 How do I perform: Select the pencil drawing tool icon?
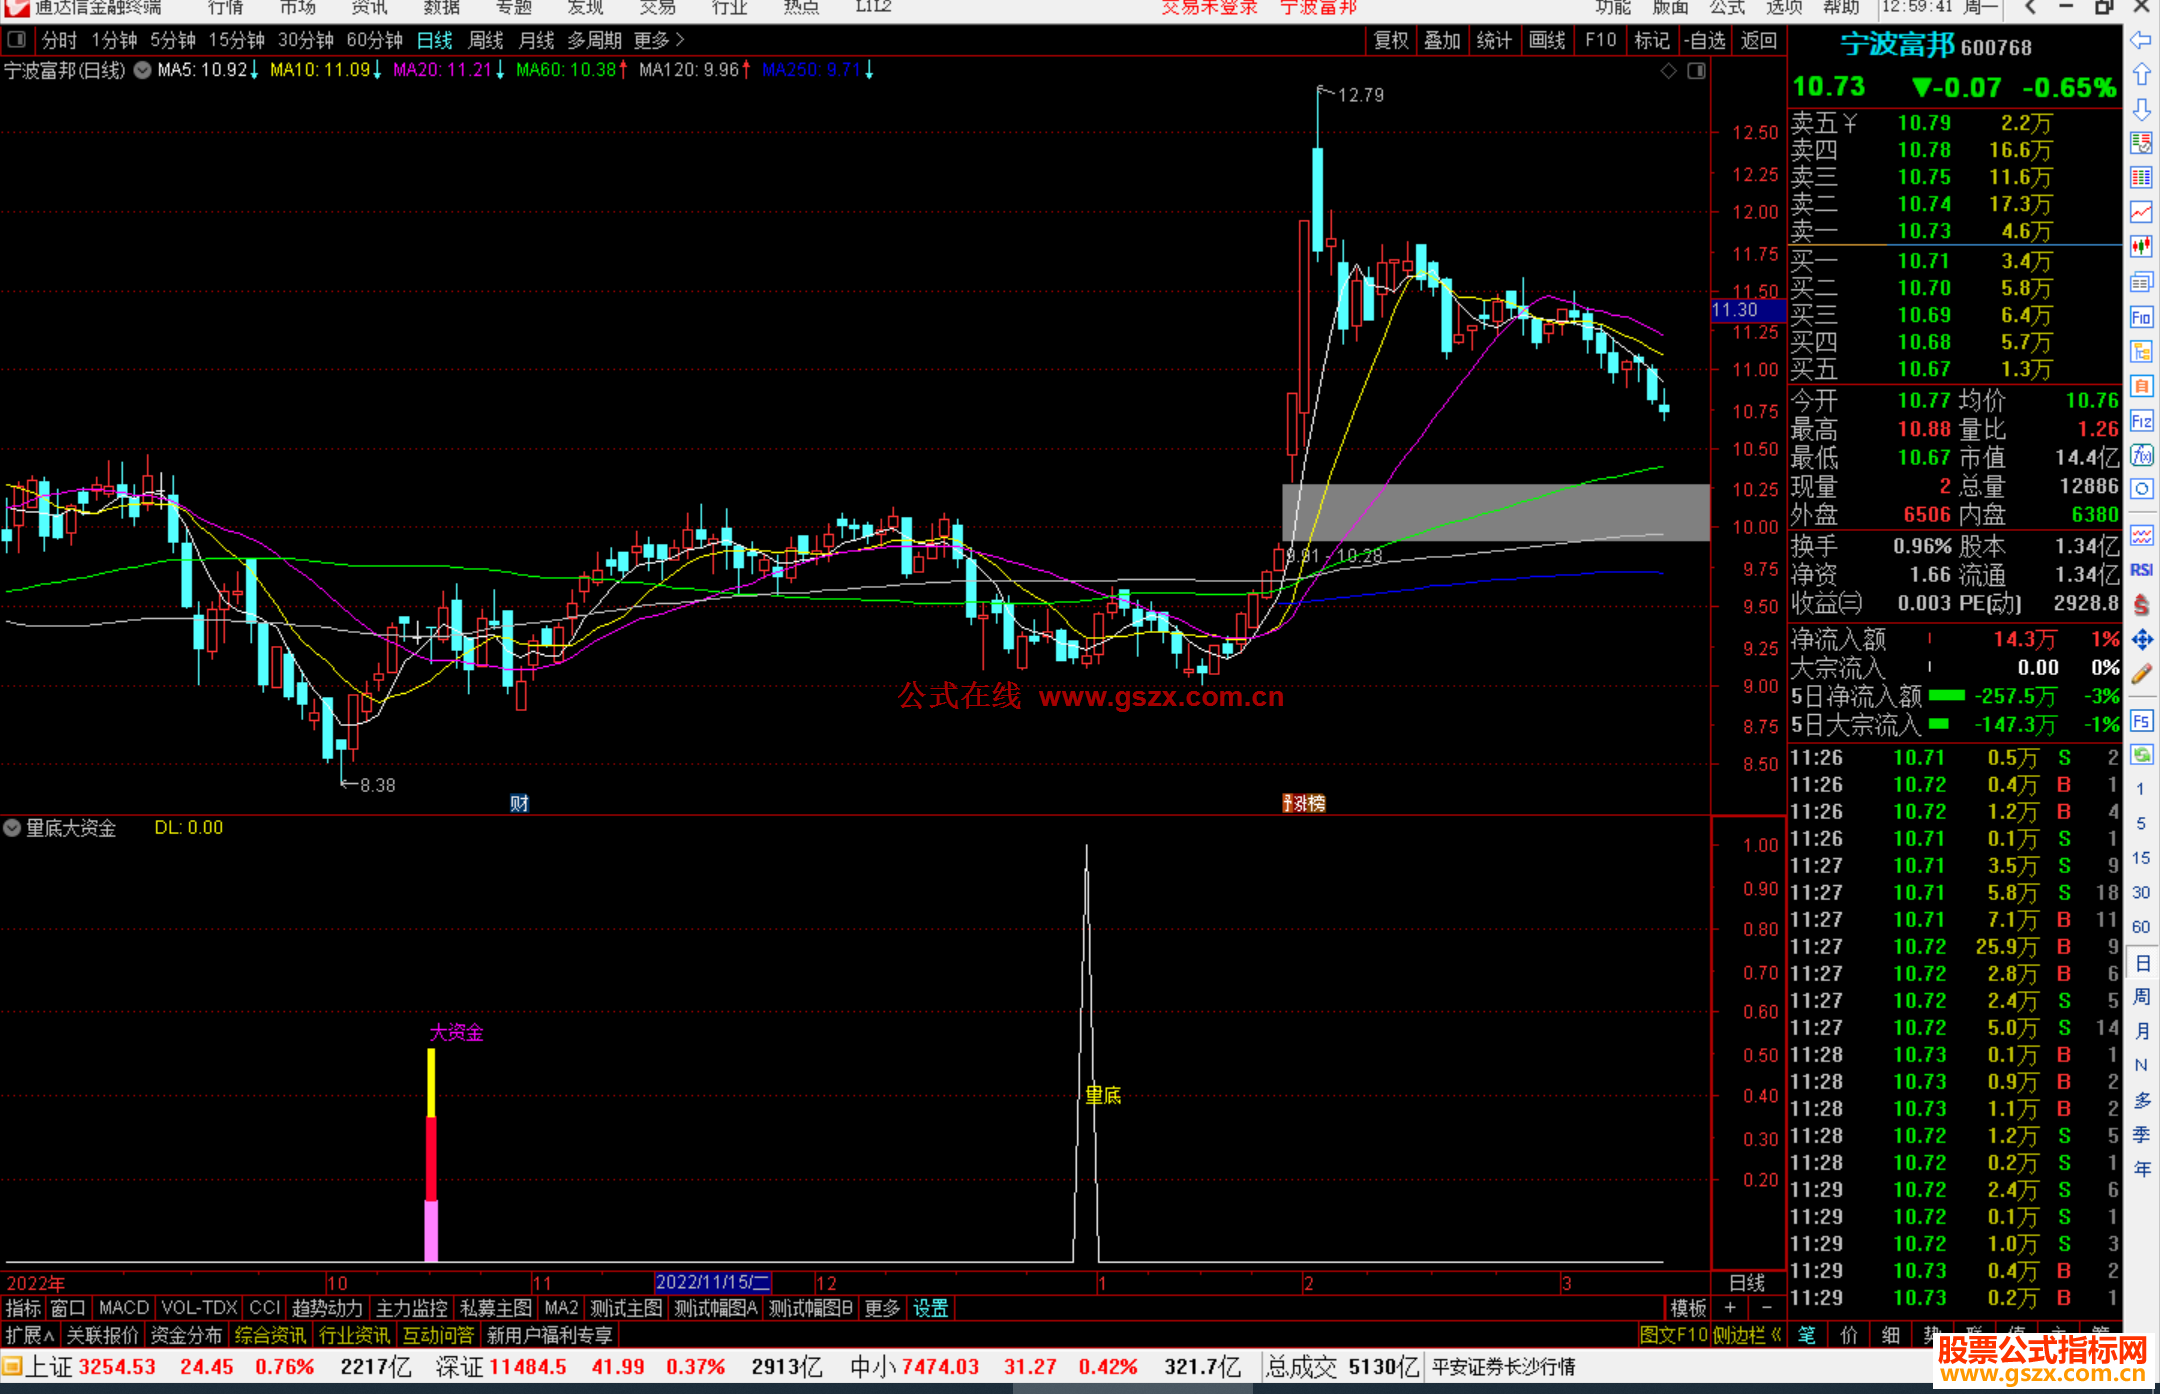click(2141, 675)
